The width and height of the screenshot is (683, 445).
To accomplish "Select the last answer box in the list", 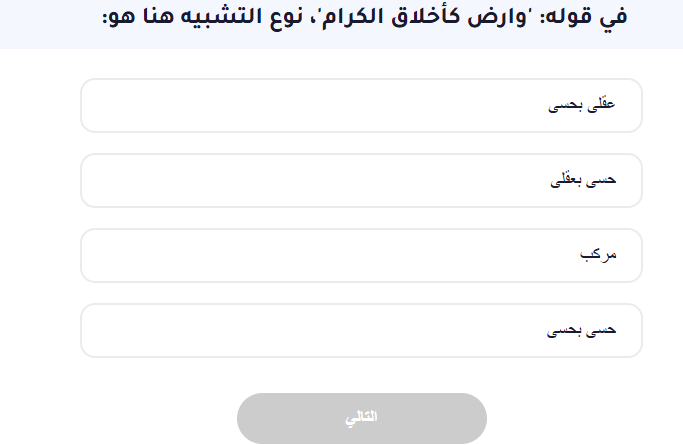I will tap(361, 330).
